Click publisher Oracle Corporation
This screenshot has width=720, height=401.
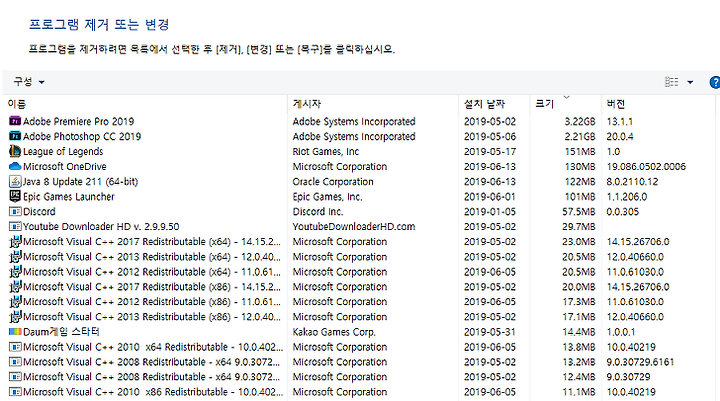click(333, 181)
